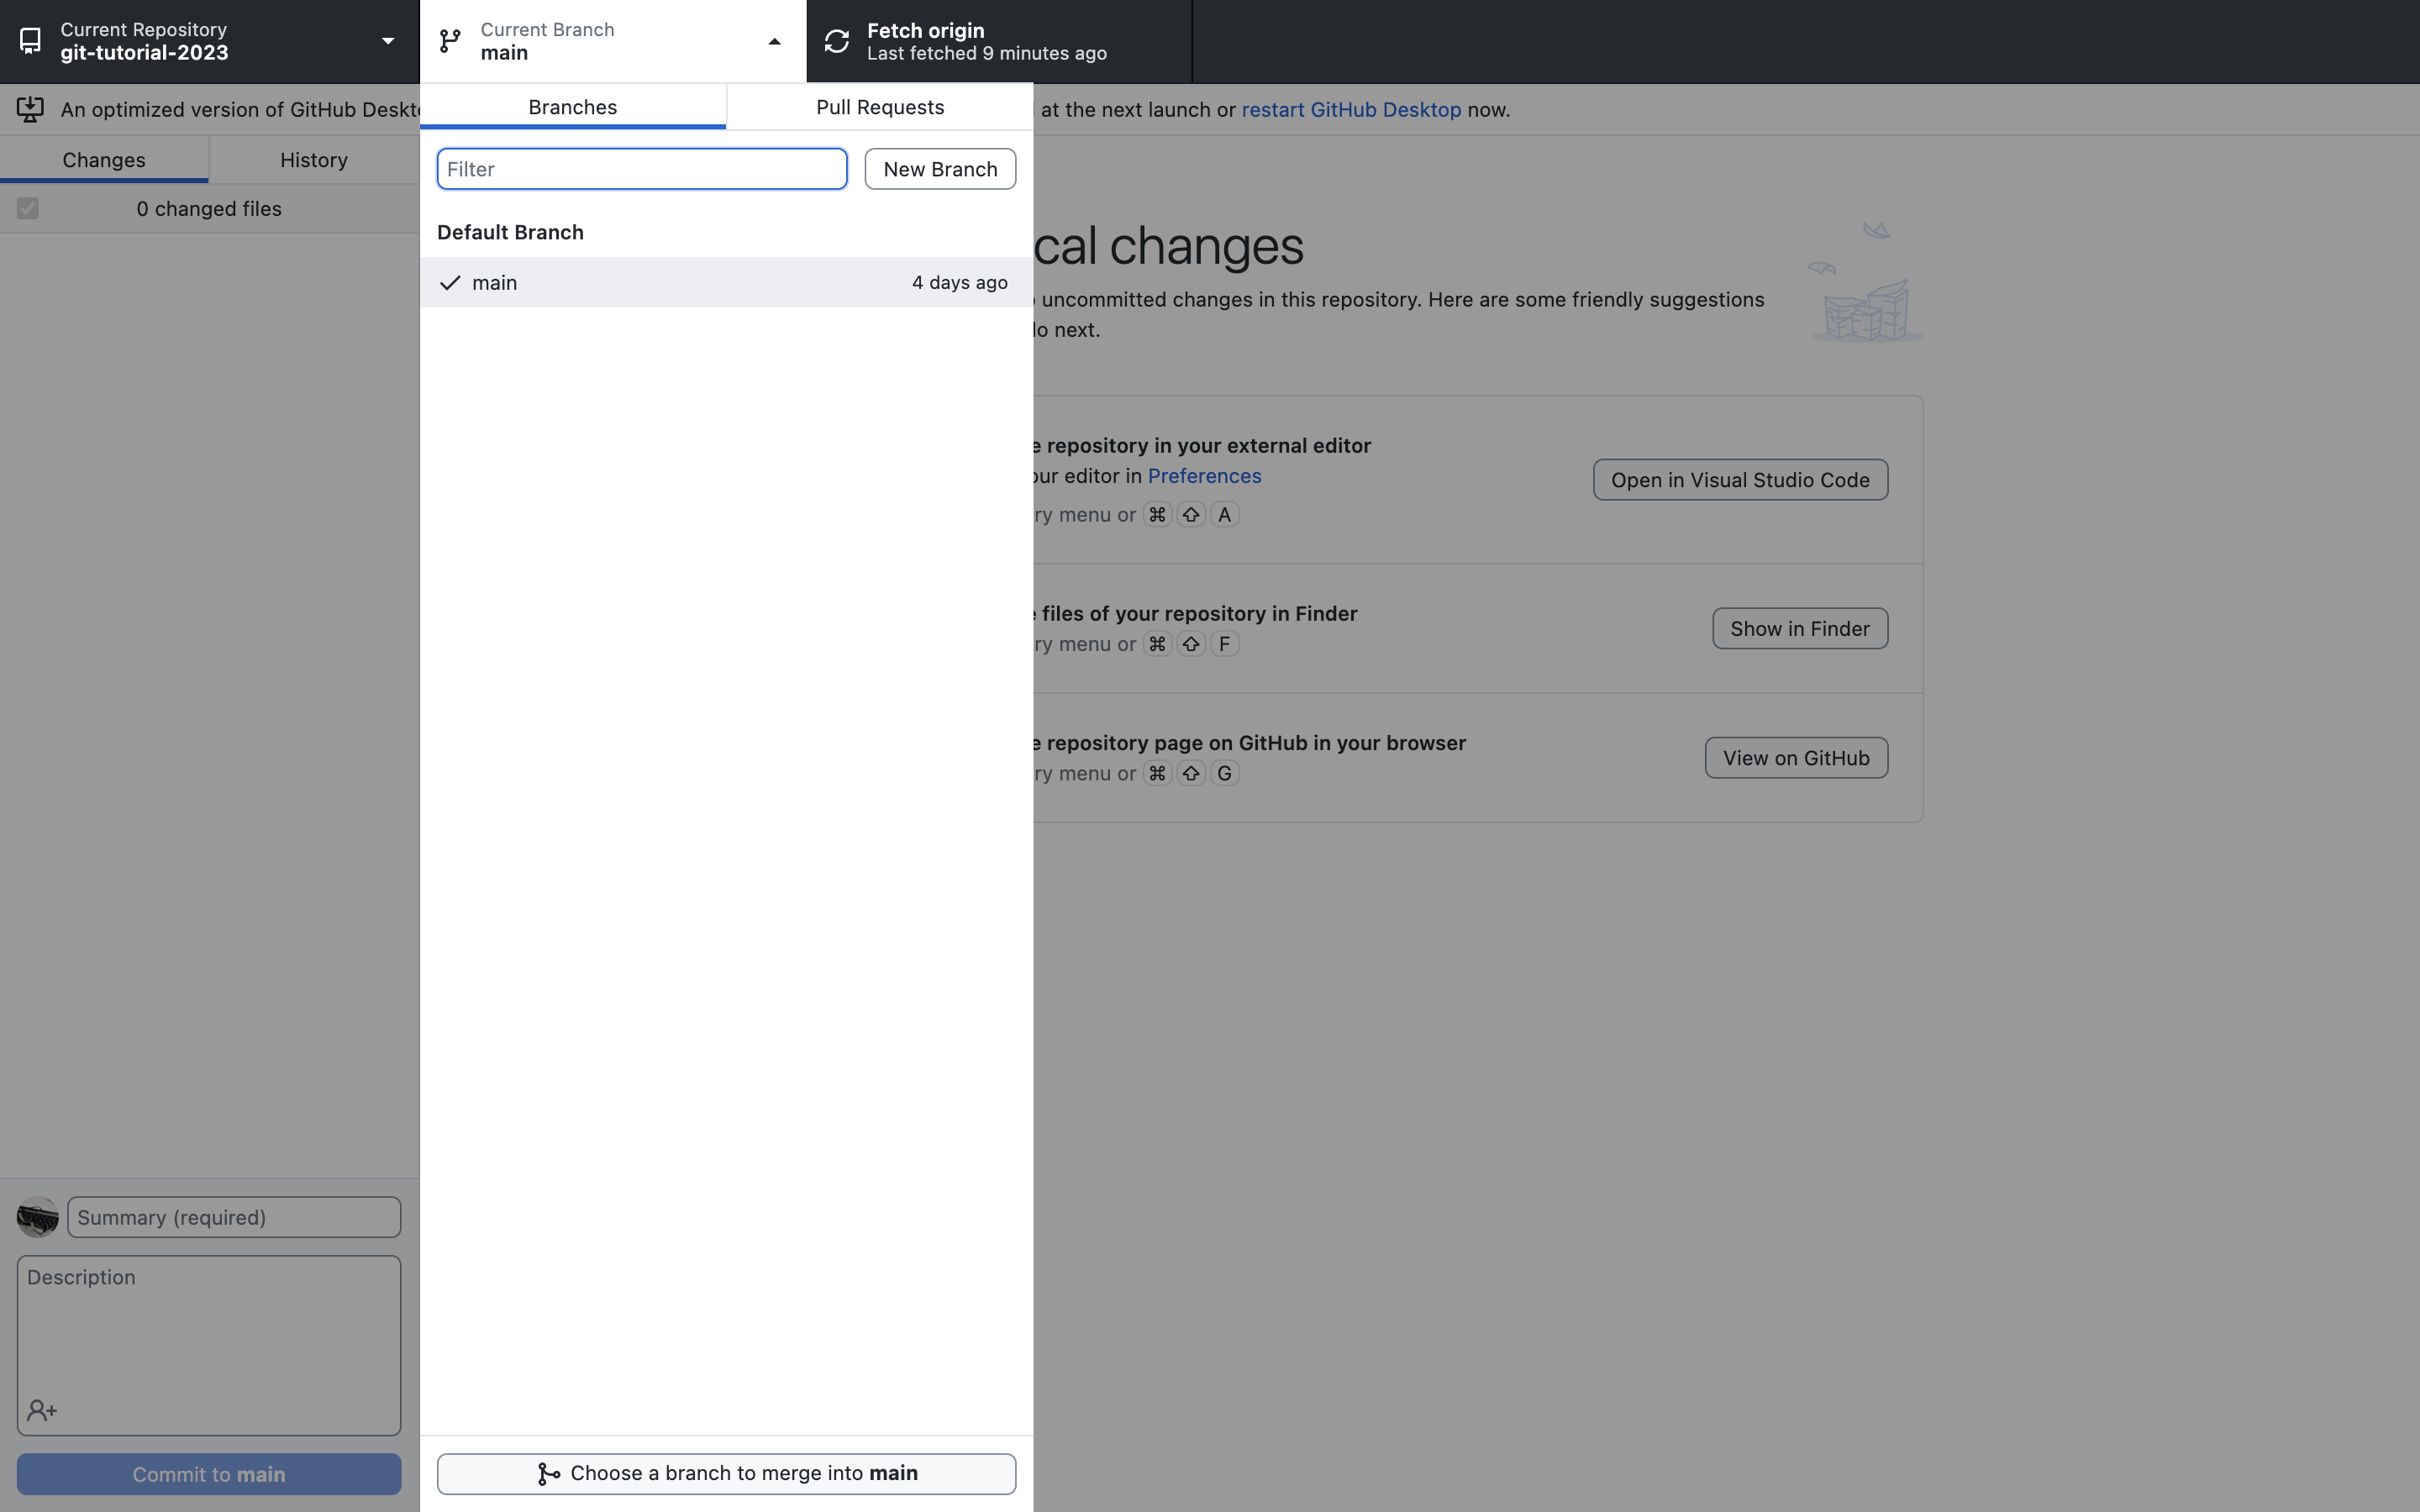This screenshot has height=1512, width=2420.
Task: Select the Branches tab
Action: coord(572,107)
